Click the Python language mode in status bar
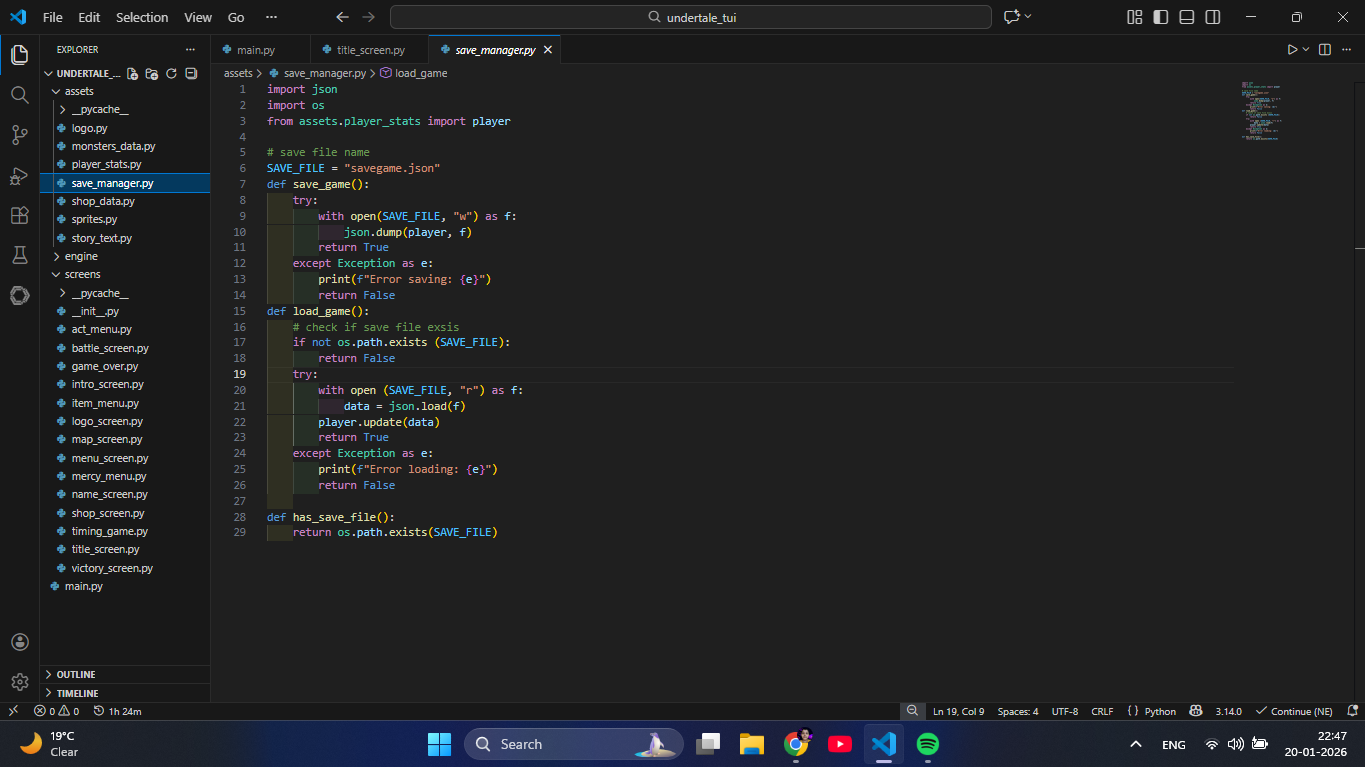1365x767 pixels. [x=1160, y=711]
